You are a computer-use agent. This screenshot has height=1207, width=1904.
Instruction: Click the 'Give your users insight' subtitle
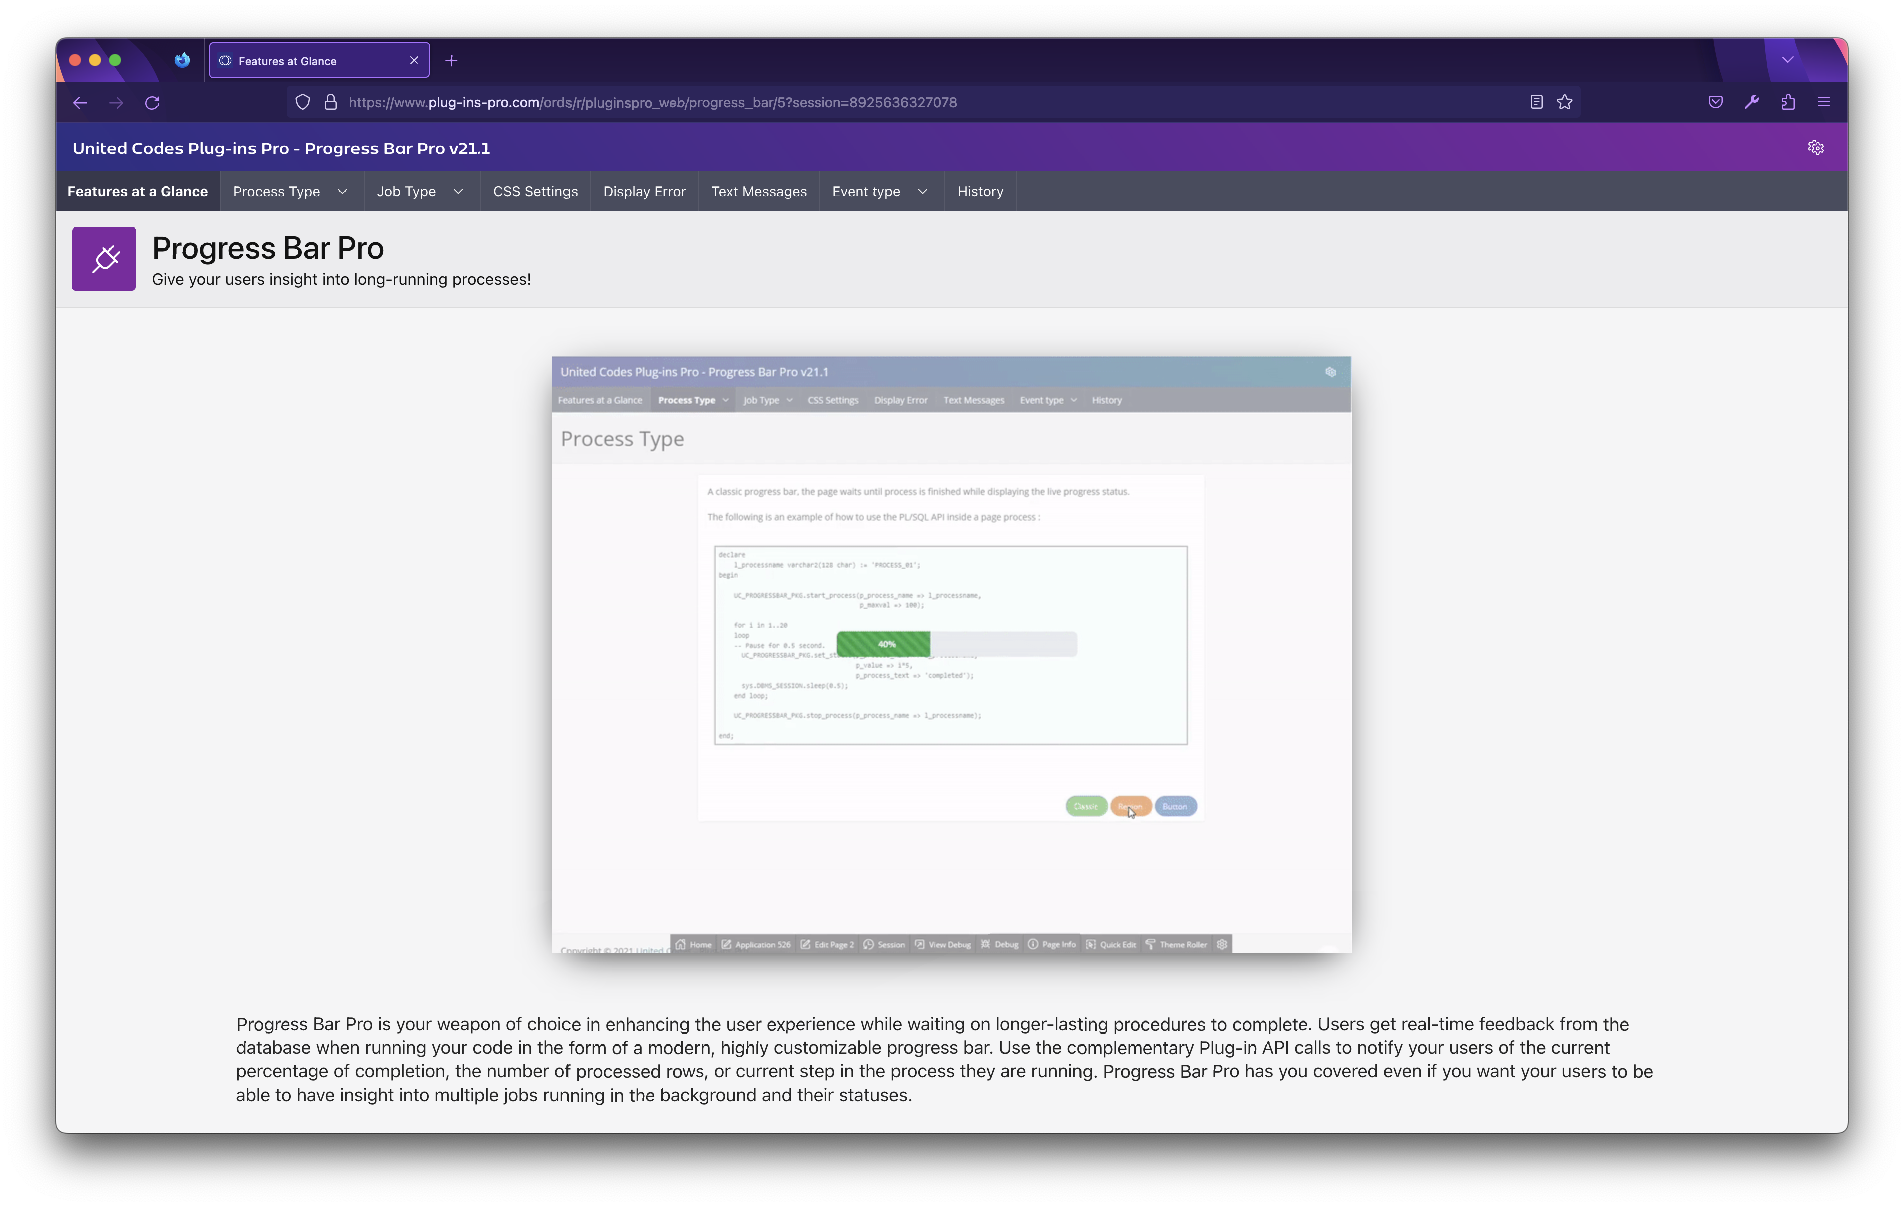click(341, 280)
